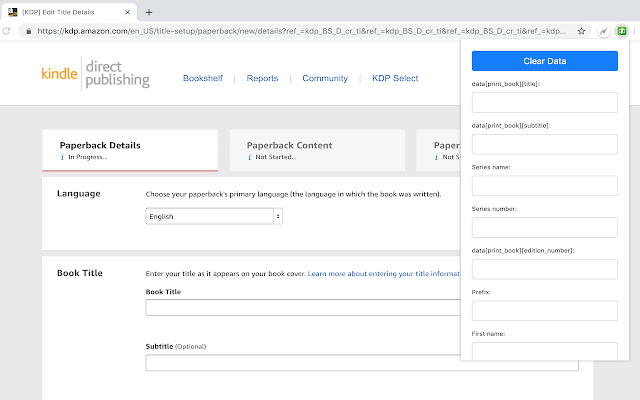Open the Bookshelf menu

point(206,78)
